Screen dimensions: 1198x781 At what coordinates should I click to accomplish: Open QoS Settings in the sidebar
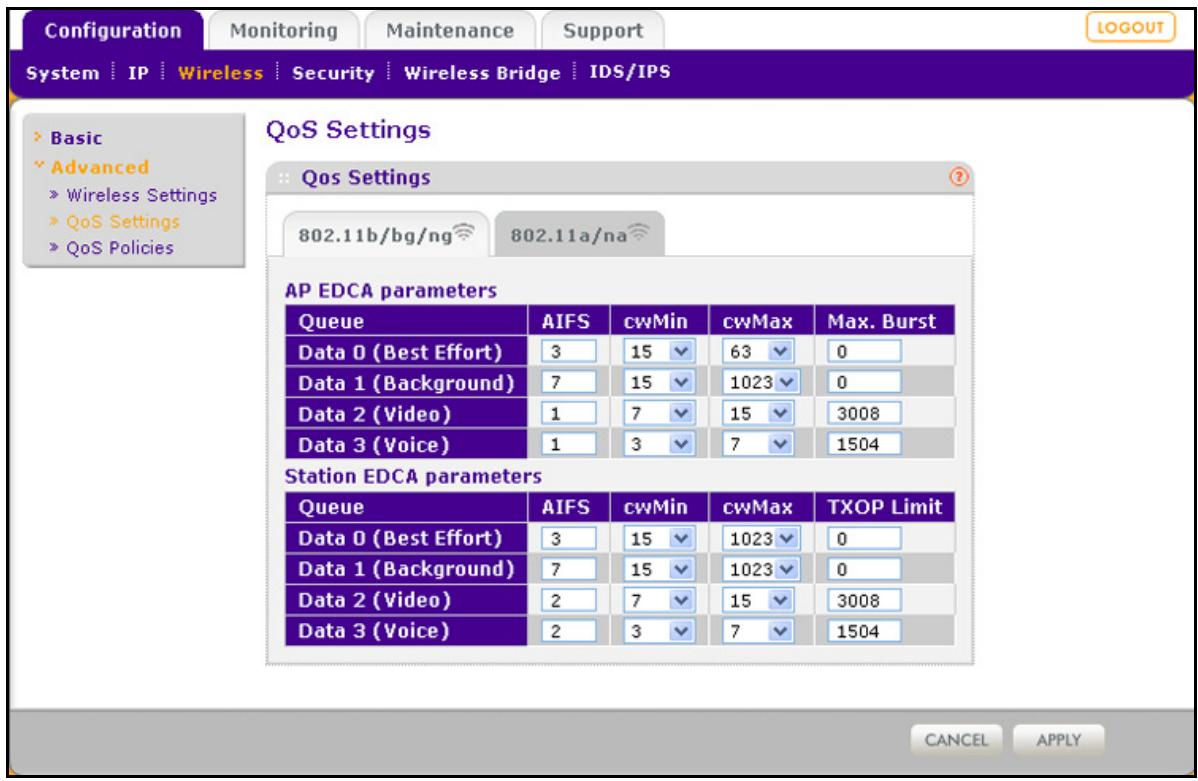click(122, 221)
